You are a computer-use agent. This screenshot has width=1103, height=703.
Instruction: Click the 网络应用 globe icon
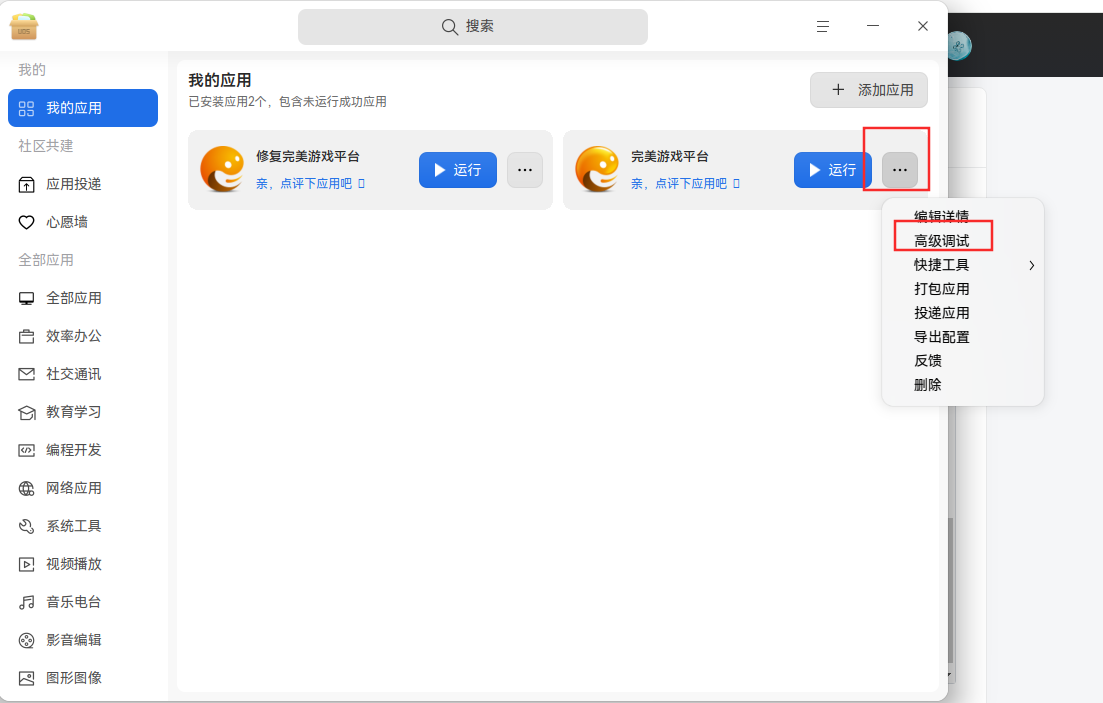[x=27, y=488]
